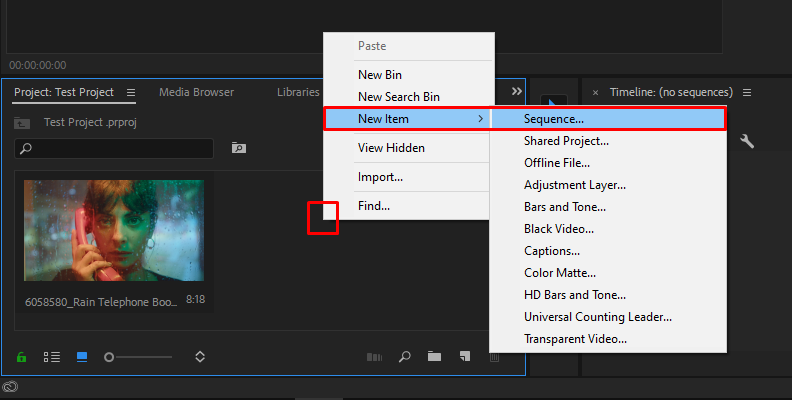The image size is (792, 400).
Task: Click Automate to Sequence icon
Action: pyautogui.click(x=374, y=357)
